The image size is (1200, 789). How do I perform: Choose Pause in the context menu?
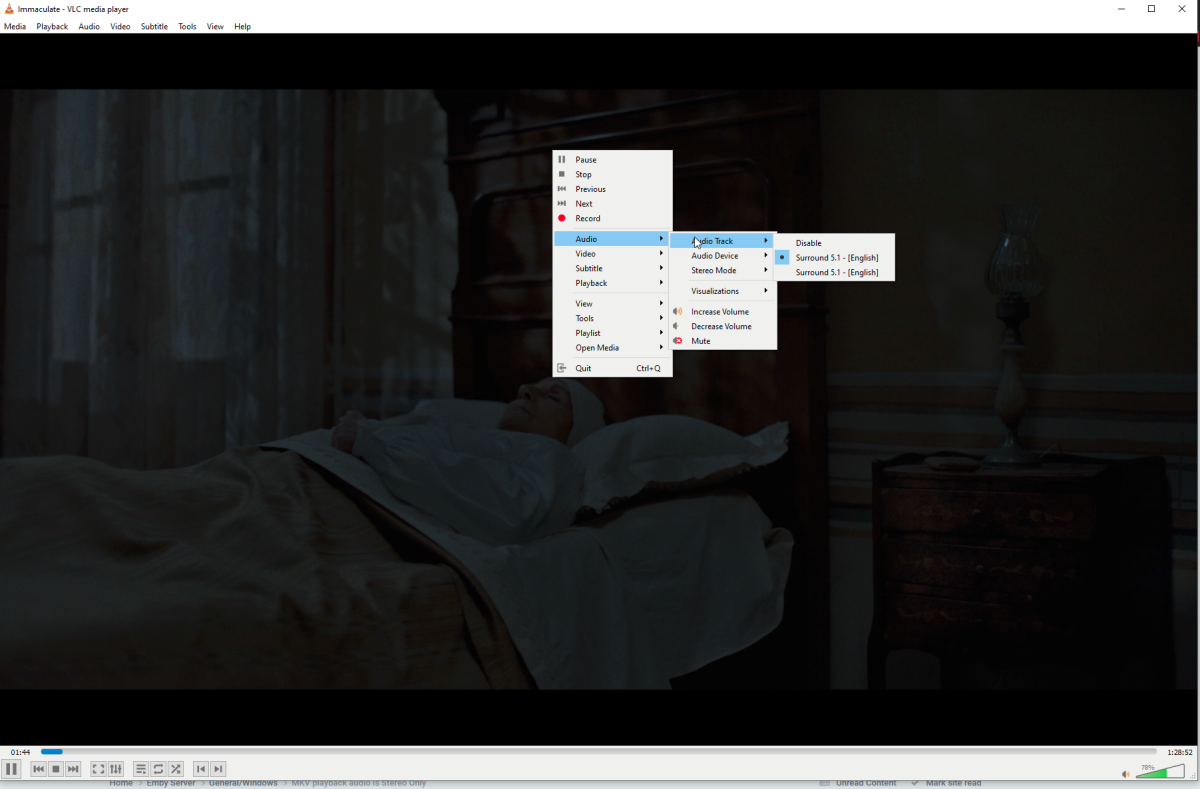[613, 160]
